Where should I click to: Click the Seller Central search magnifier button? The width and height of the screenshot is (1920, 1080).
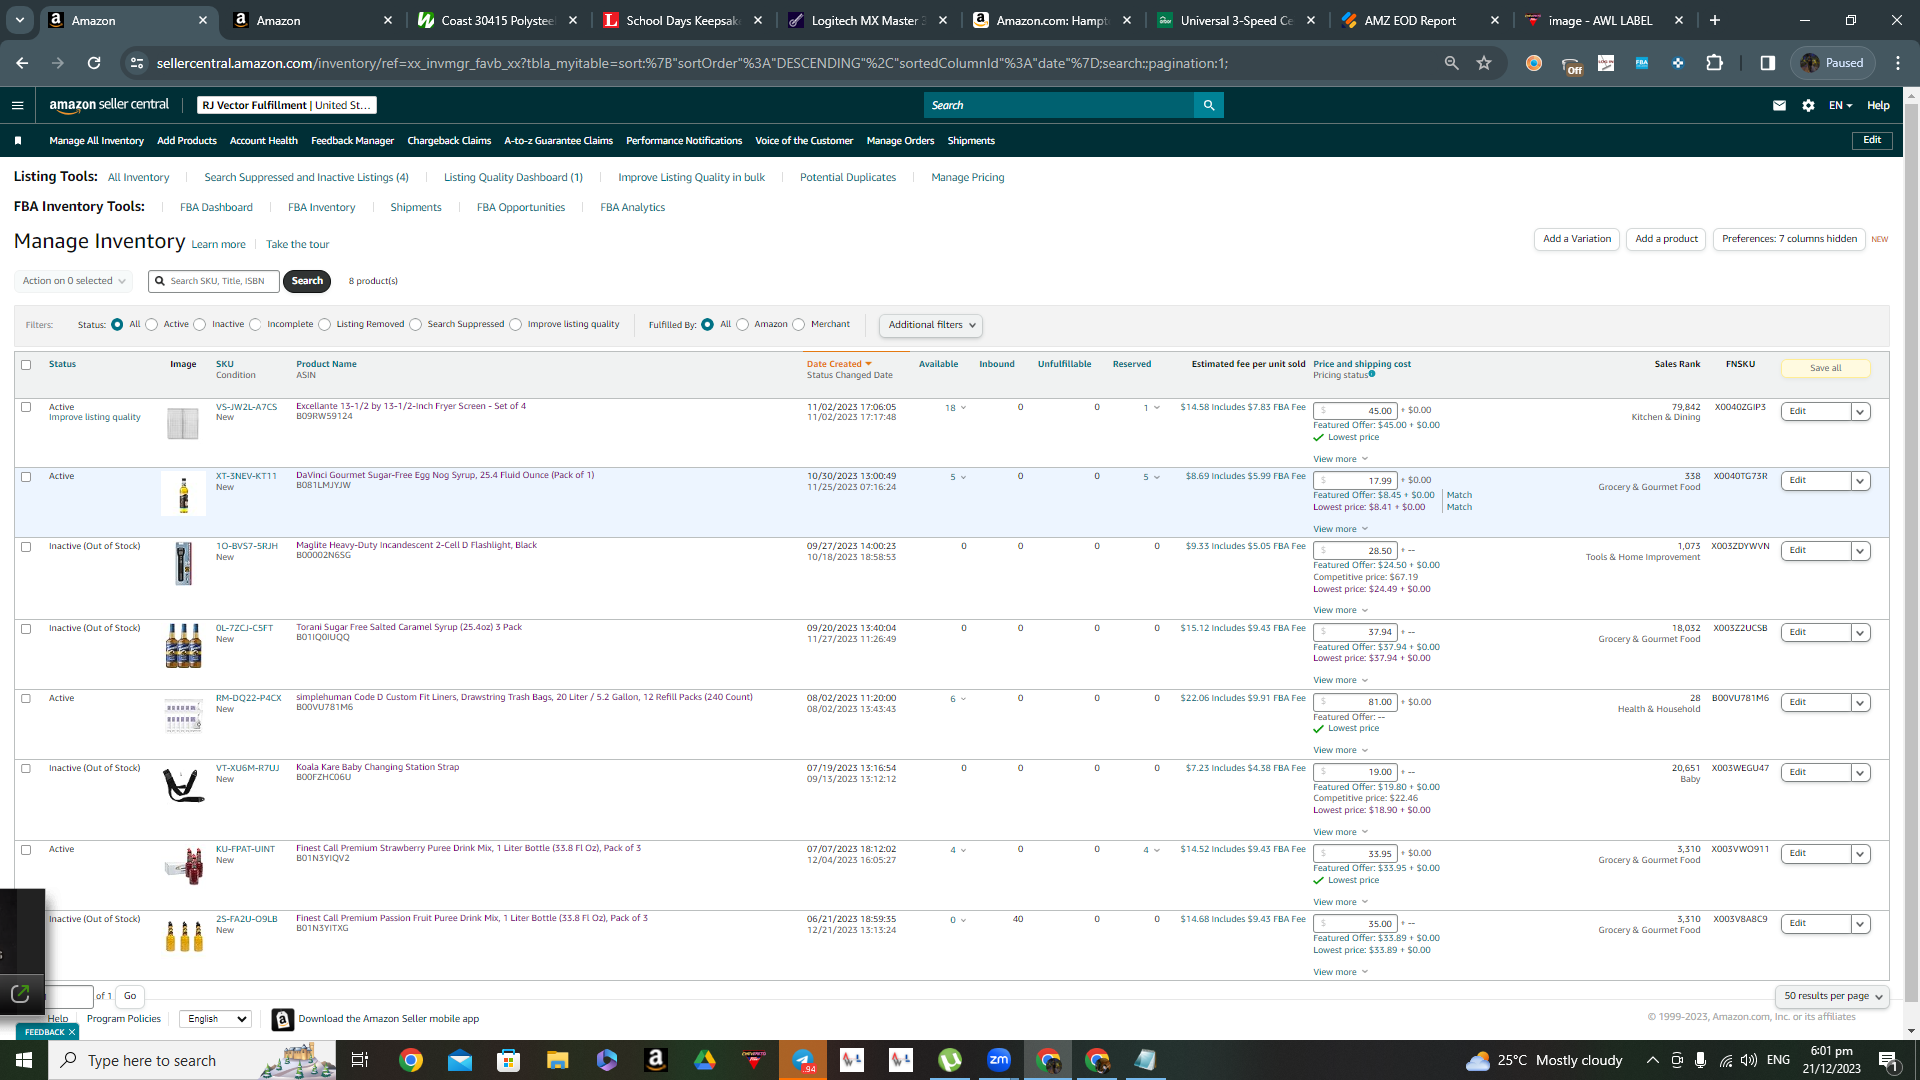1209,105
